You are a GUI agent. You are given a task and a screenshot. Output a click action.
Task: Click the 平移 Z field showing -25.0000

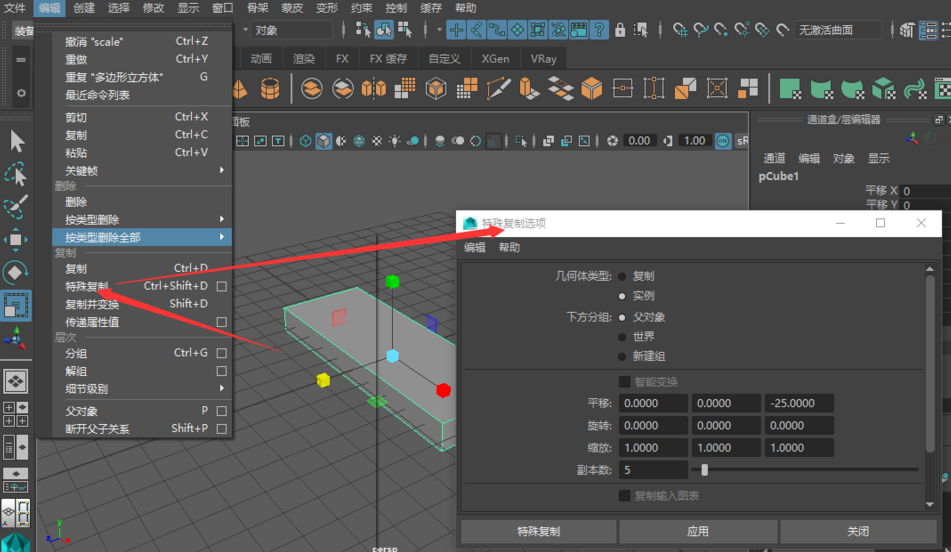click(x=799, y=403)
